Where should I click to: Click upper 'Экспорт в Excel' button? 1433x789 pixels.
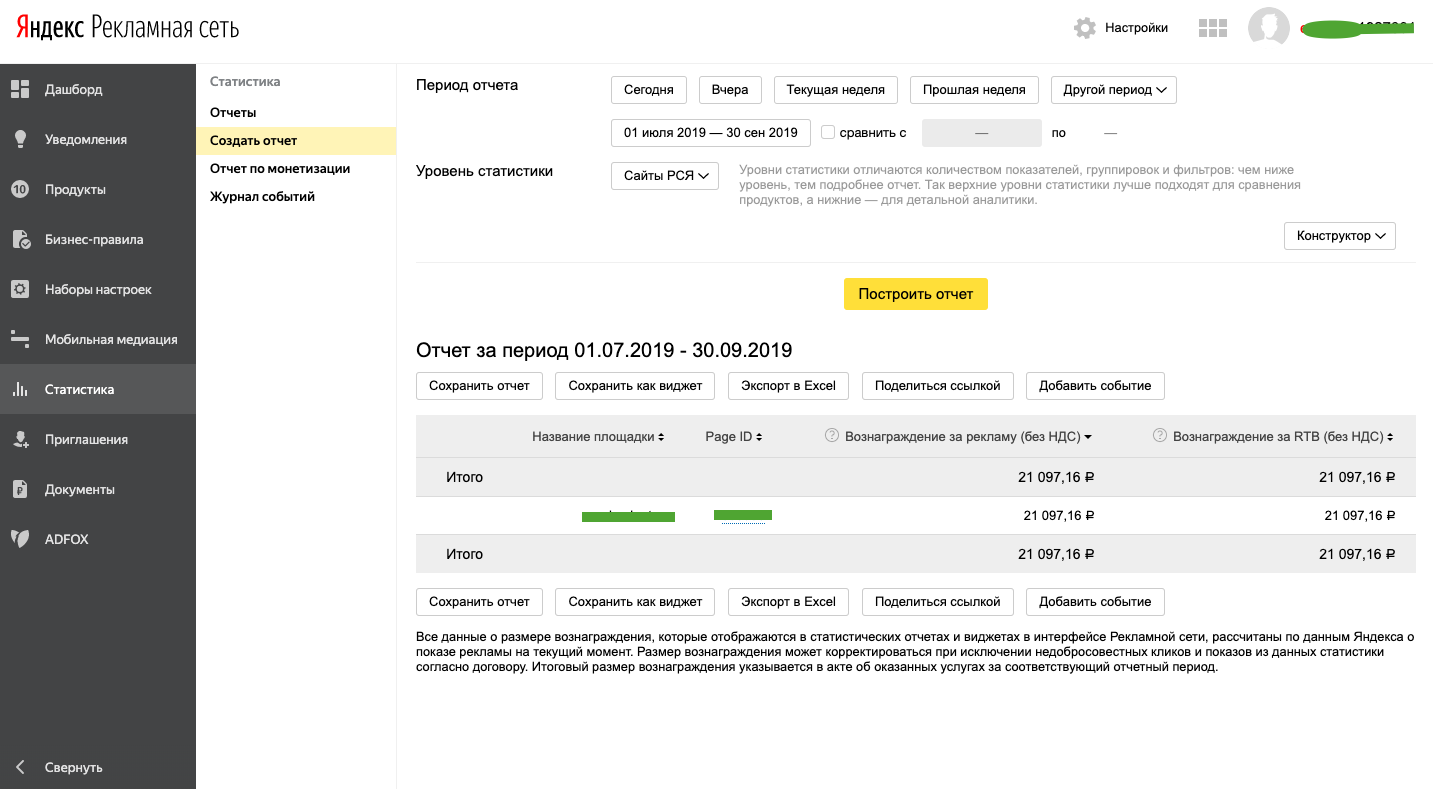pyautogui.click(x=789, y=386)
